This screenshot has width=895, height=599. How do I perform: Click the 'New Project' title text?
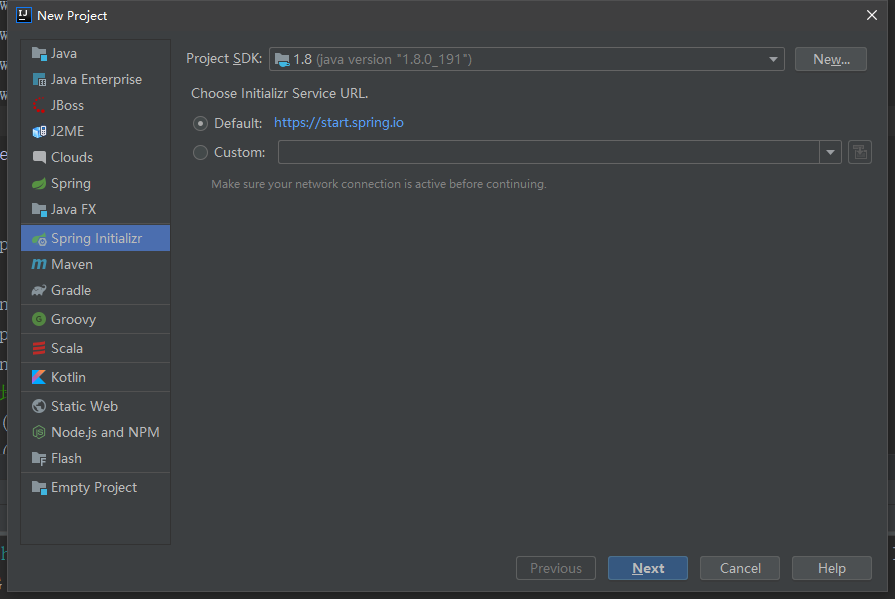click(72, 15)
